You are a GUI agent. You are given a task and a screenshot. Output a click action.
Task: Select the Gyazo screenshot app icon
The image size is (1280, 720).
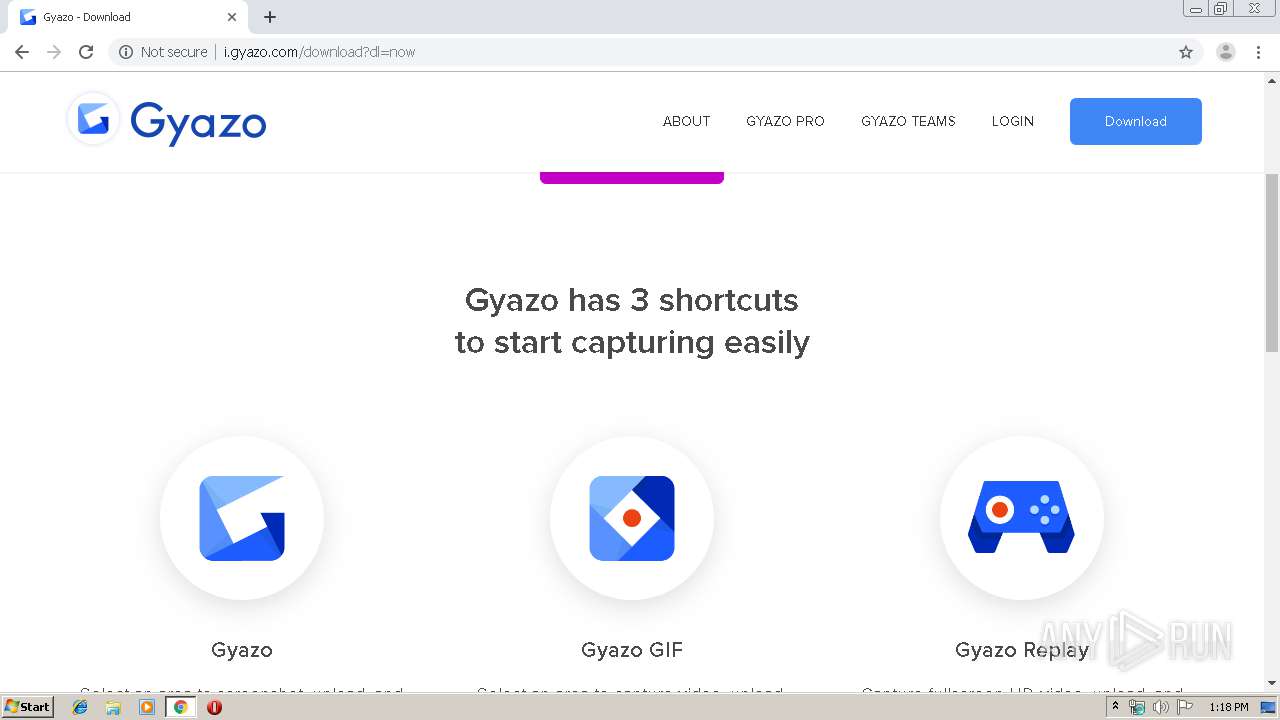coord(242,518)
